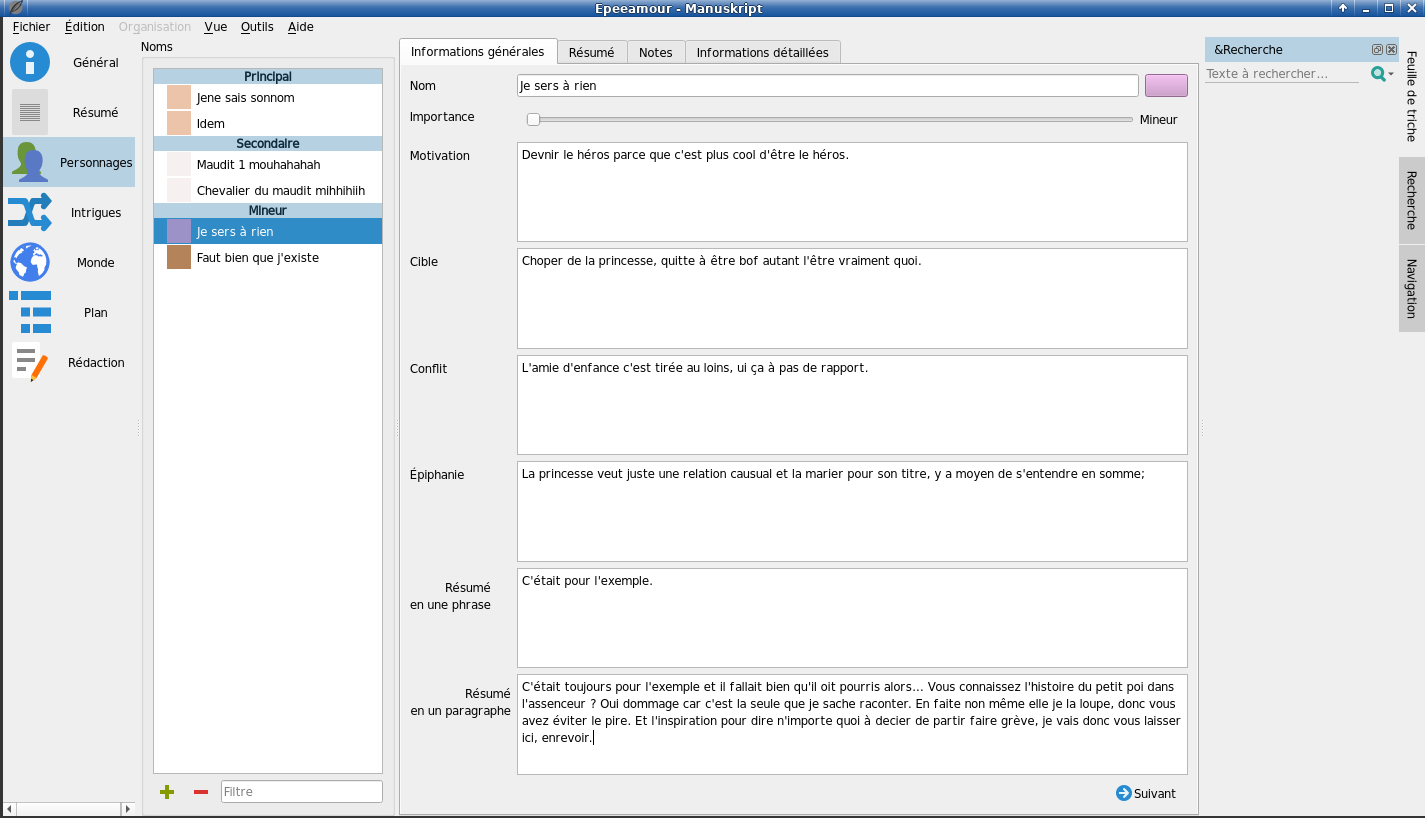The width and height of the screenshot is (1425, 818).
Task: Click the sidebar horizontal scrollbar left arrow
Action: (x=11, y=808)
